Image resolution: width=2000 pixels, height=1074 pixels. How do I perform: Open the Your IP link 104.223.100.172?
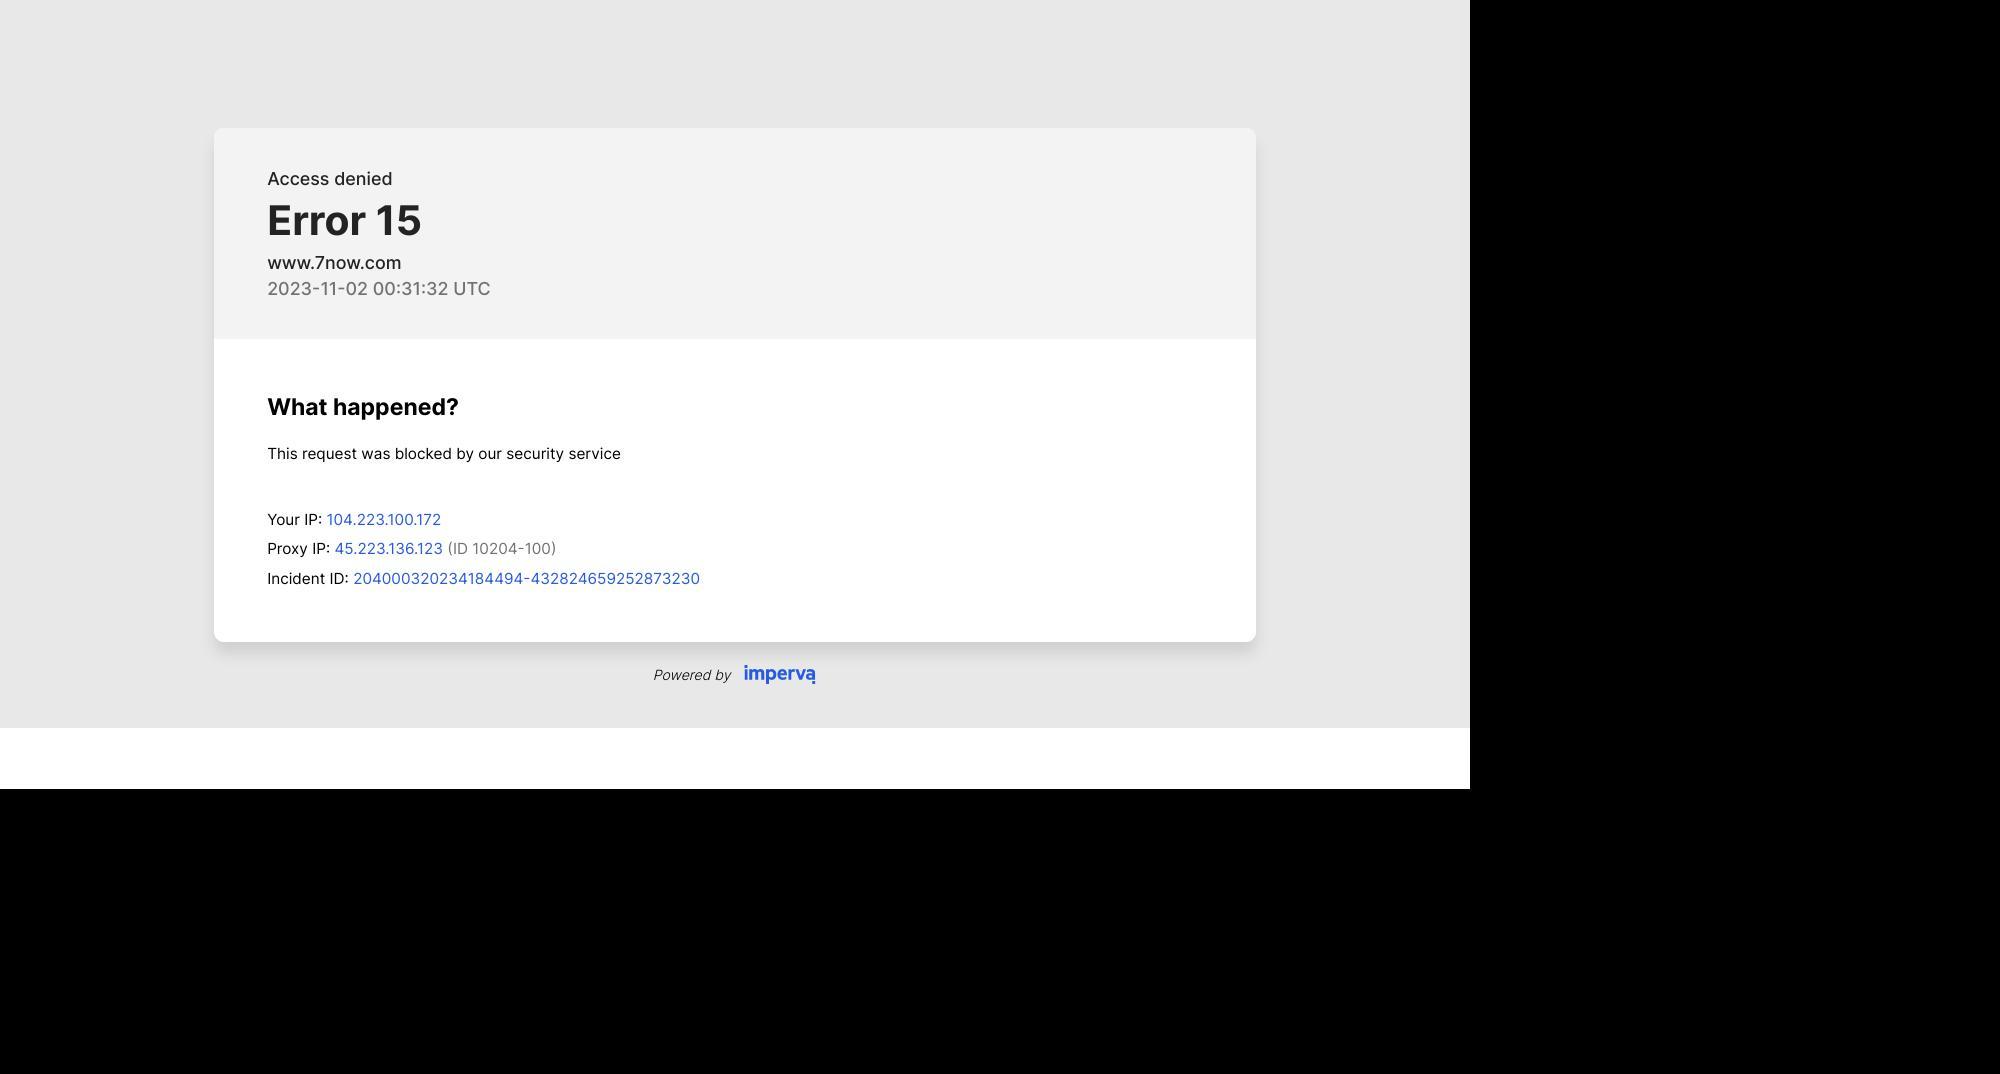point(383,519)
